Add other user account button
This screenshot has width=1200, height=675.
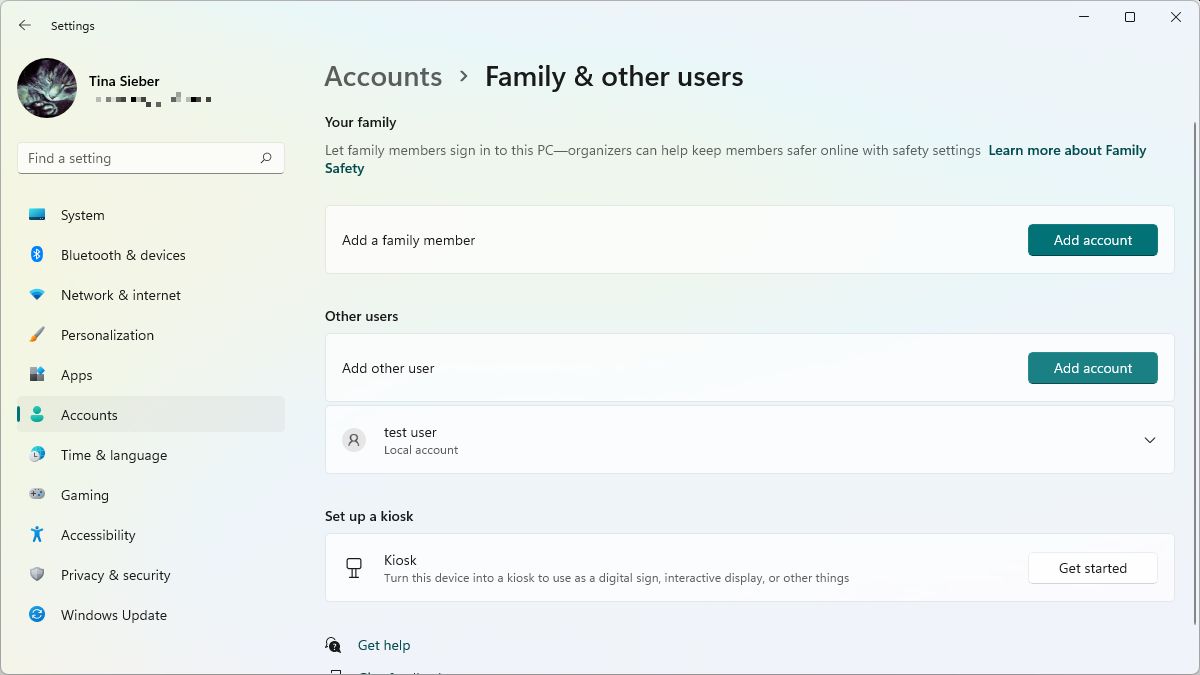(x=1092, y=368)
